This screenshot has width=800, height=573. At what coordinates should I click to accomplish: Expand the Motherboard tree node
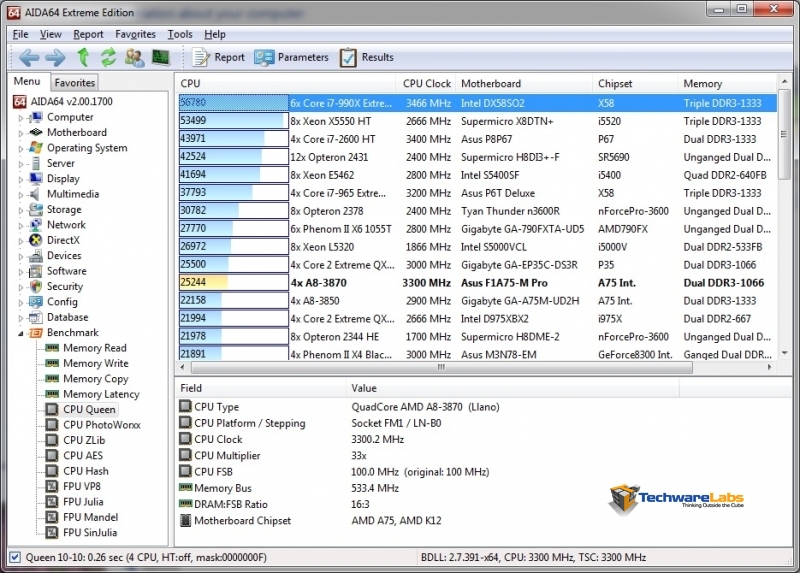point(20,133)
